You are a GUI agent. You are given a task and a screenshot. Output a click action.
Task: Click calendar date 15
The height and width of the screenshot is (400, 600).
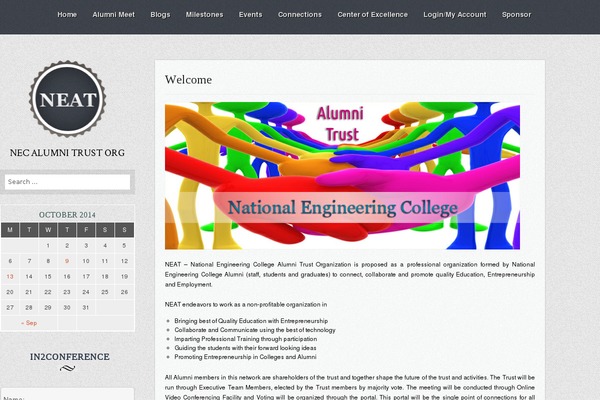(48, 276)
